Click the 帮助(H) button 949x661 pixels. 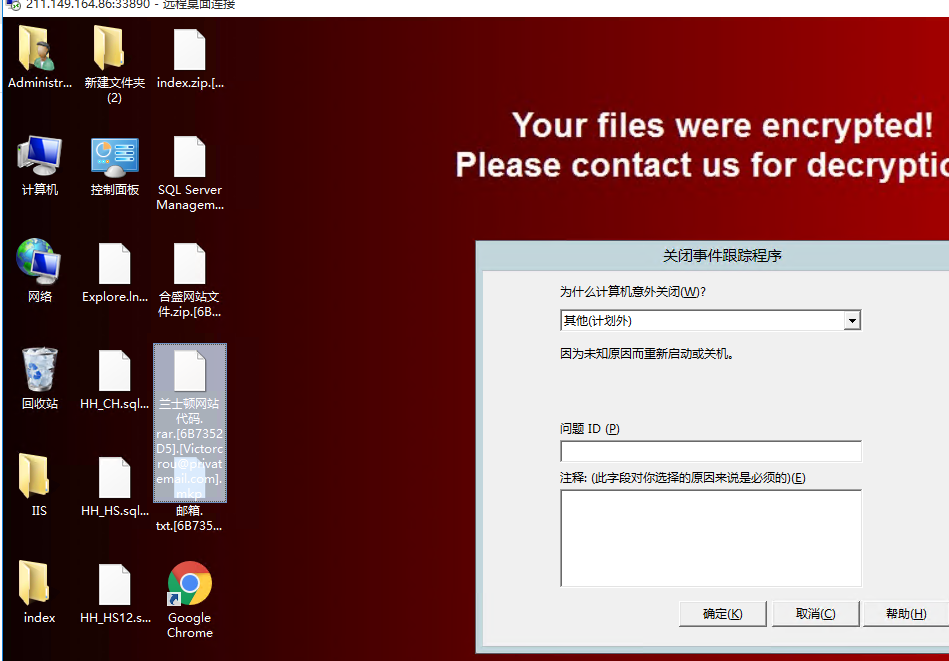click(905, 614)
